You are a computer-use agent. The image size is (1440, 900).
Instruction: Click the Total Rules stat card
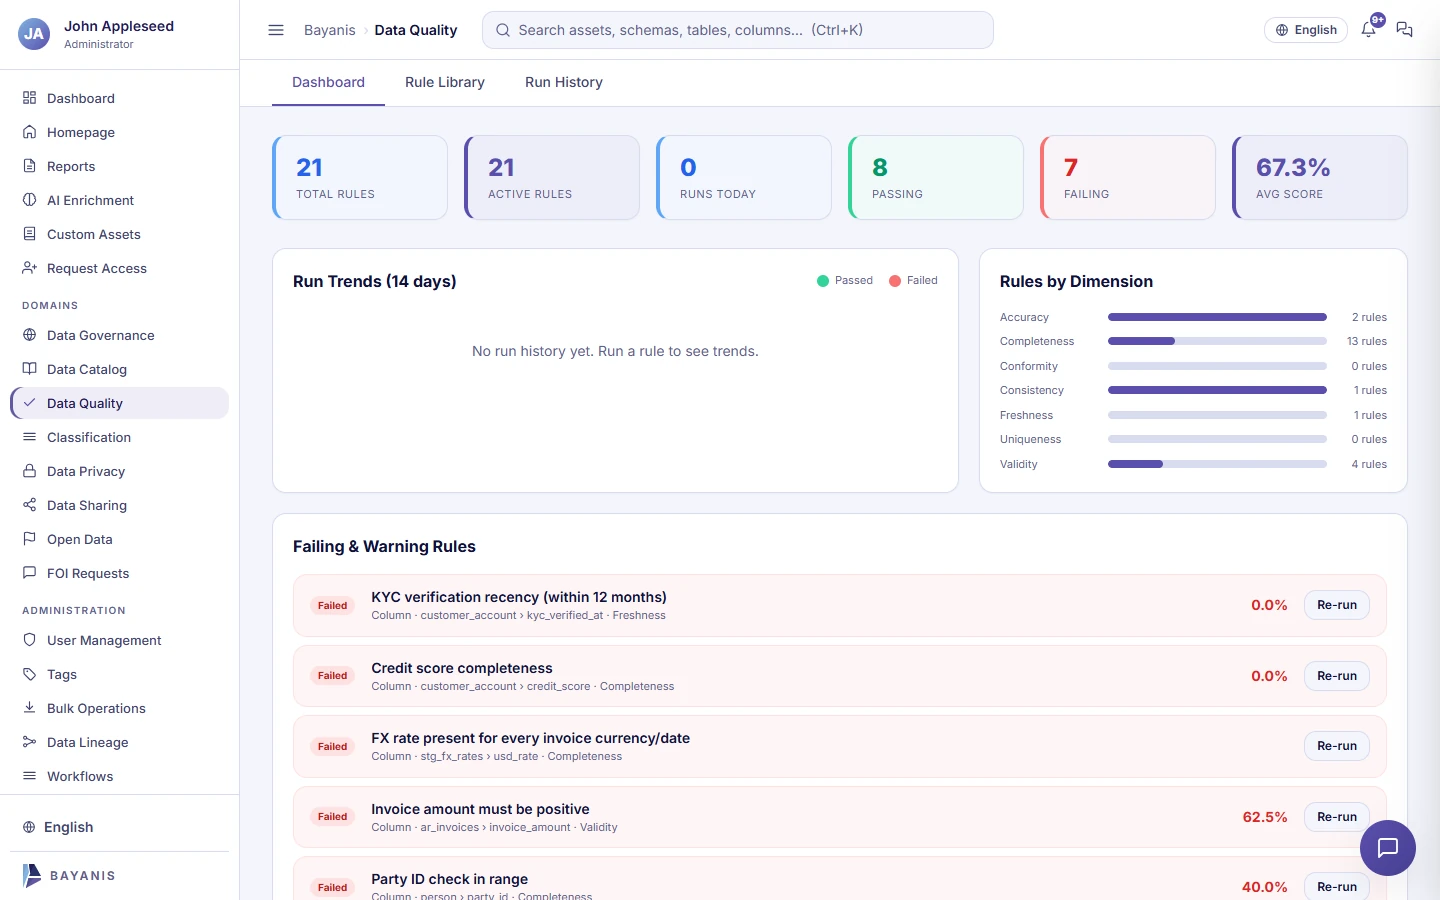pyautogui.click(x=360, y=178)
